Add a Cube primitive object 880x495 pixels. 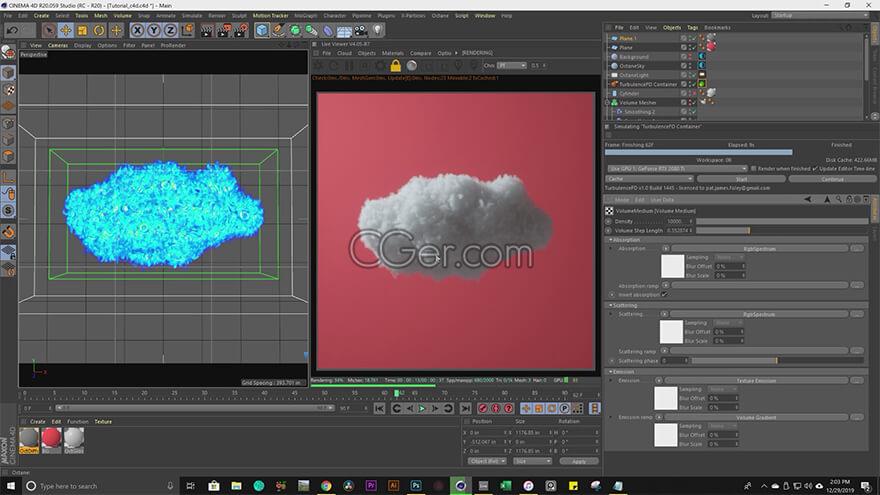point(262,30)
